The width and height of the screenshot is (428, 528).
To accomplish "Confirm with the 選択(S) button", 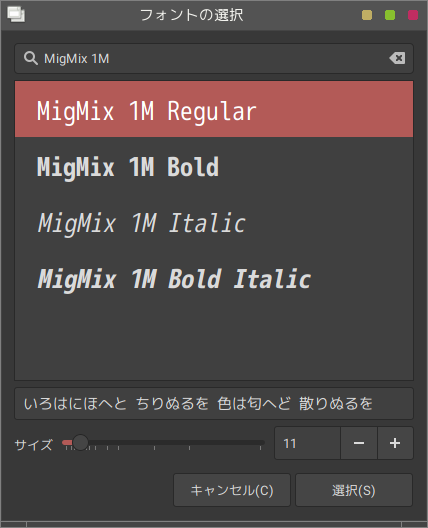I will point(354,490).
